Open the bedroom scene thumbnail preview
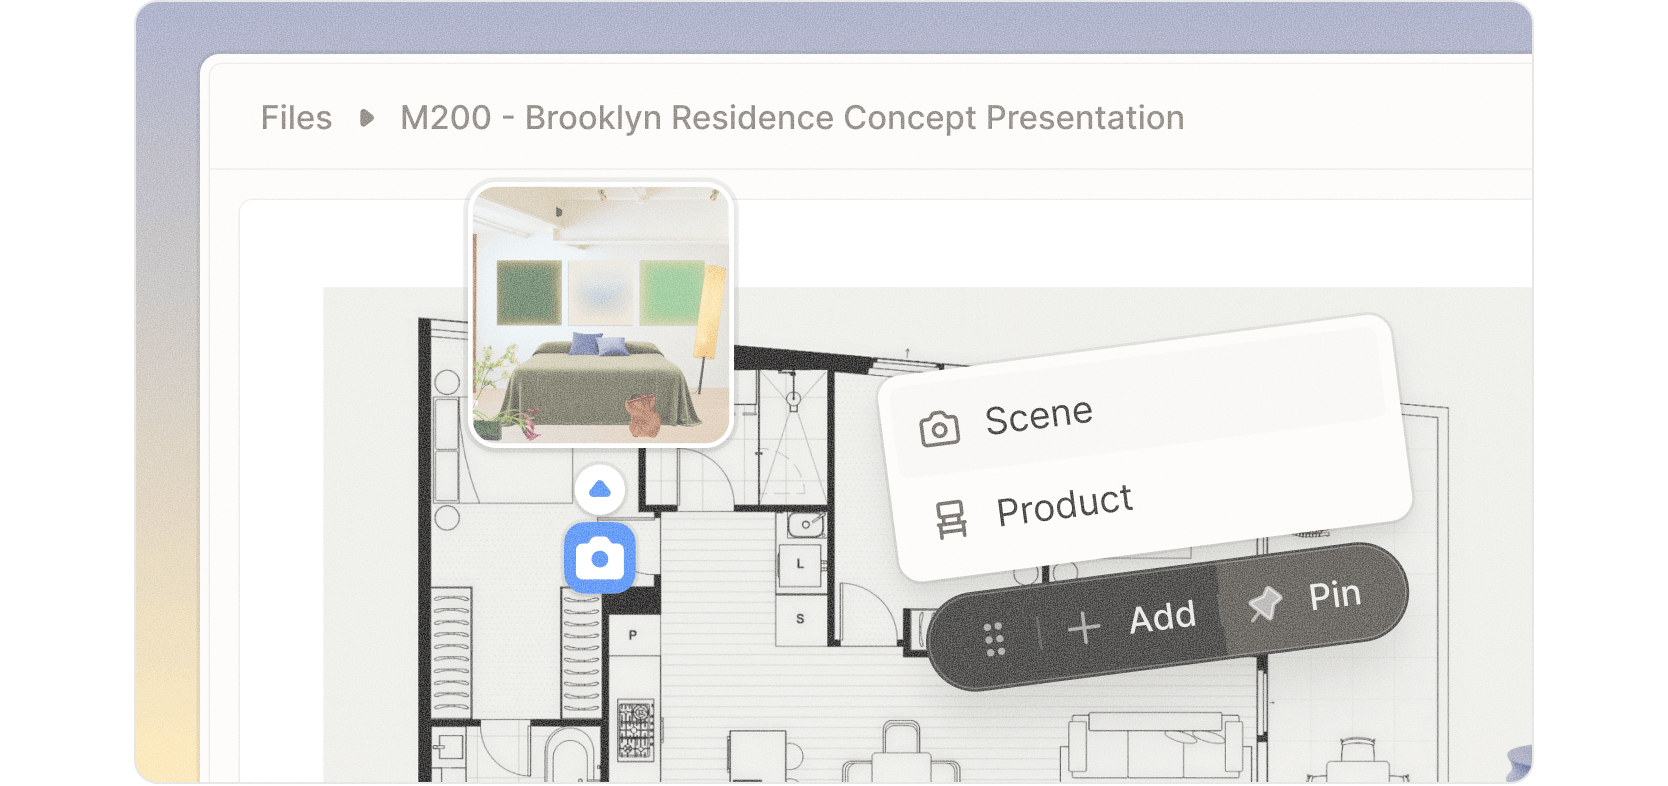 (x=601, y=314)
